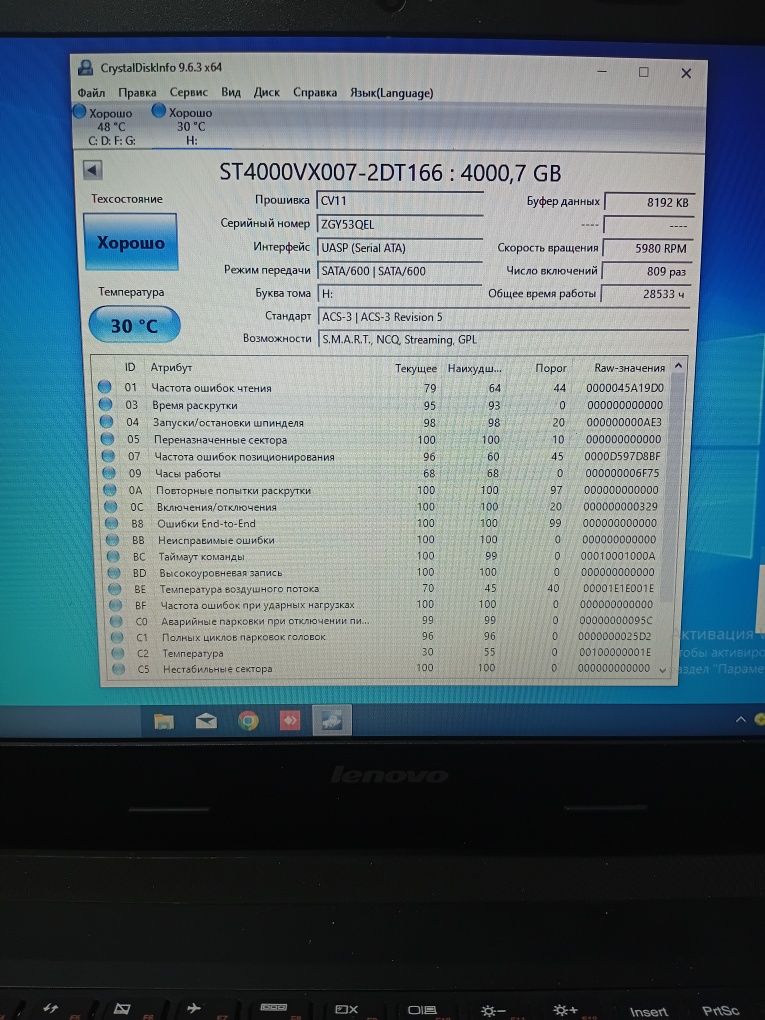This screenshot has width=765, height=1020.
Task: Click the Текущее column header
Action: click(x=416, y=368)
